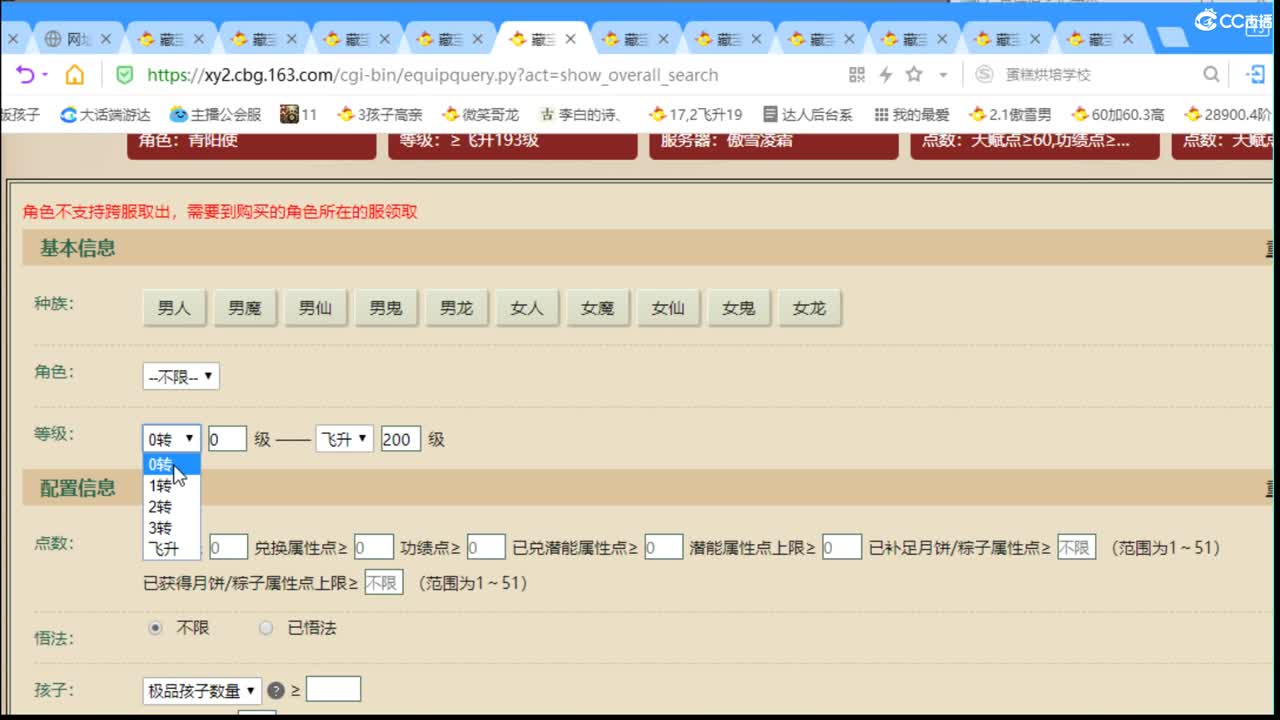This screenshot has height=720, width=1280.
Task: Click the lightning speed-mode icon
Action: [x=885, y=75]
